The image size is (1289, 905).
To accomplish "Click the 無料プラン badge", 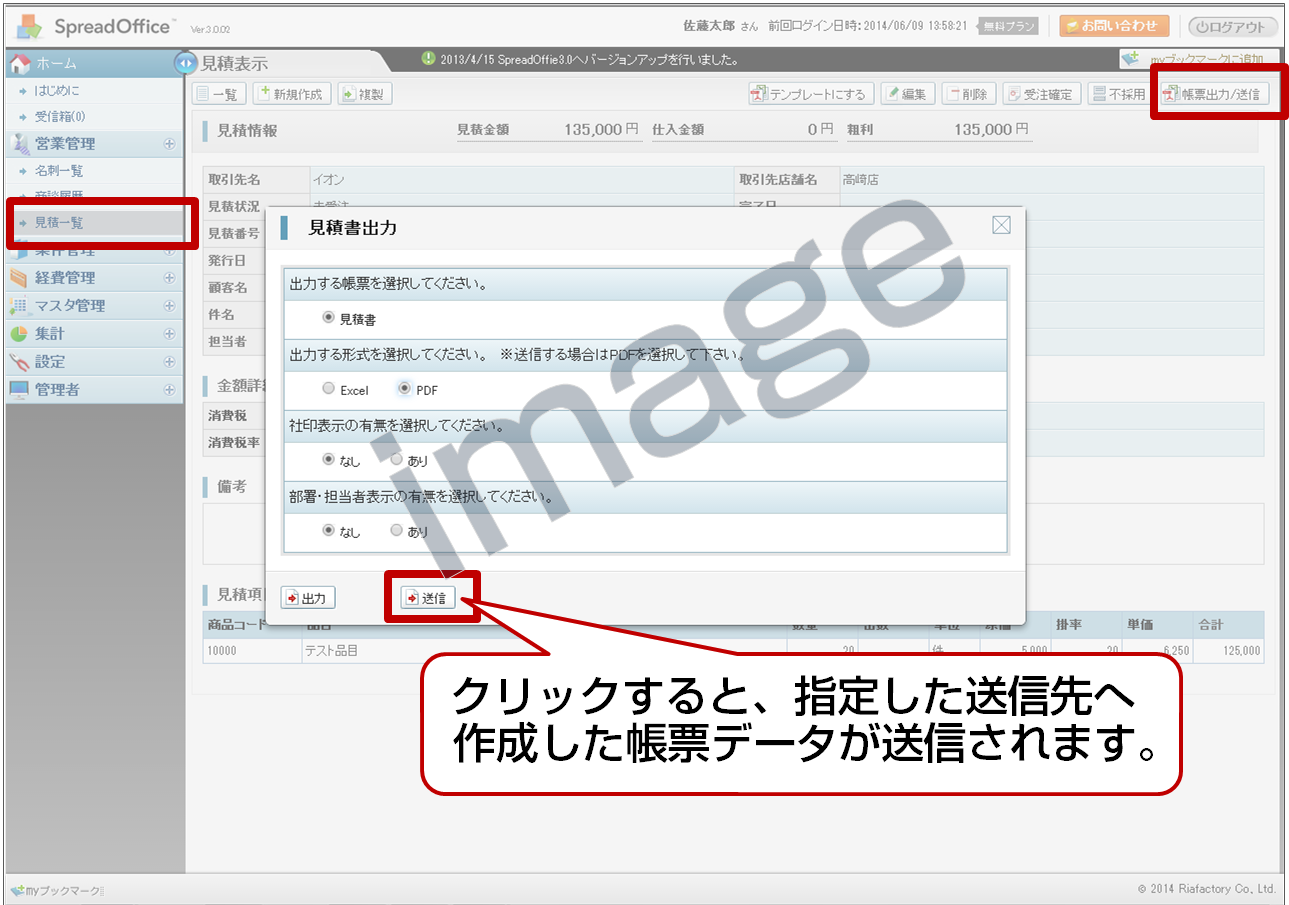I will pos(1007,26).
